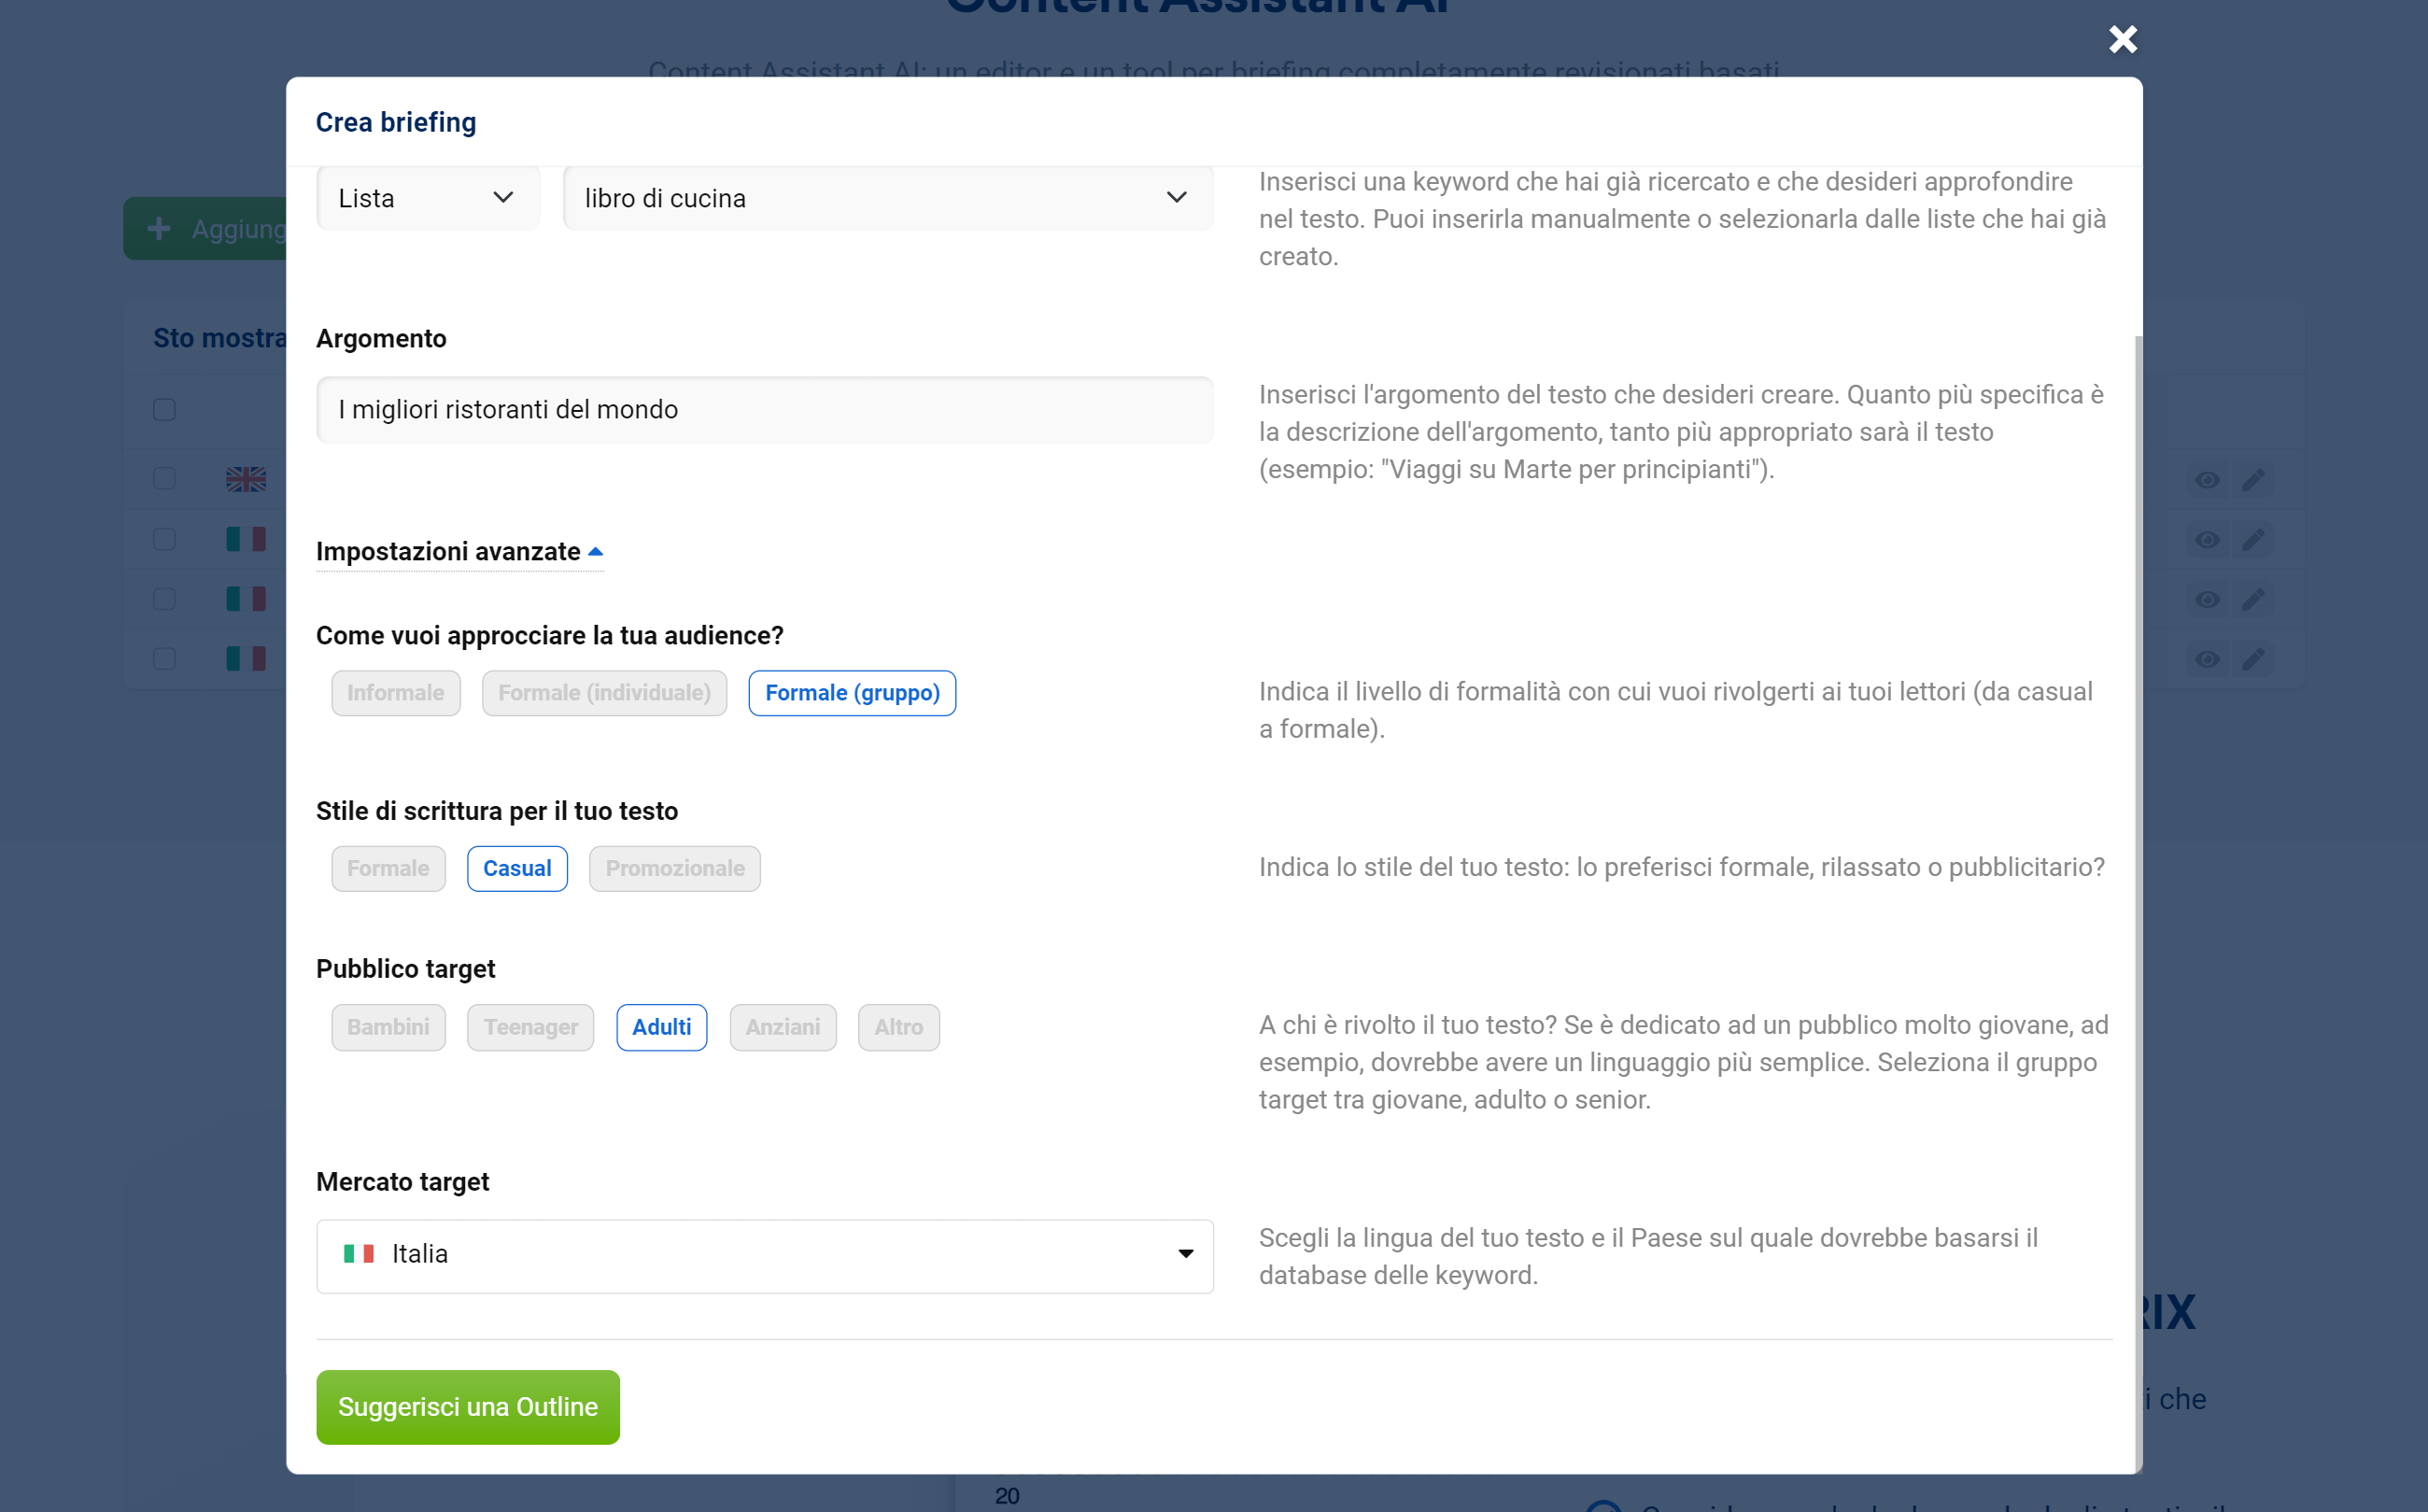Pick Bambini as target audience
Image resolution: width=2428 pixels, height=1512 pixels.
click(388, 1028)
